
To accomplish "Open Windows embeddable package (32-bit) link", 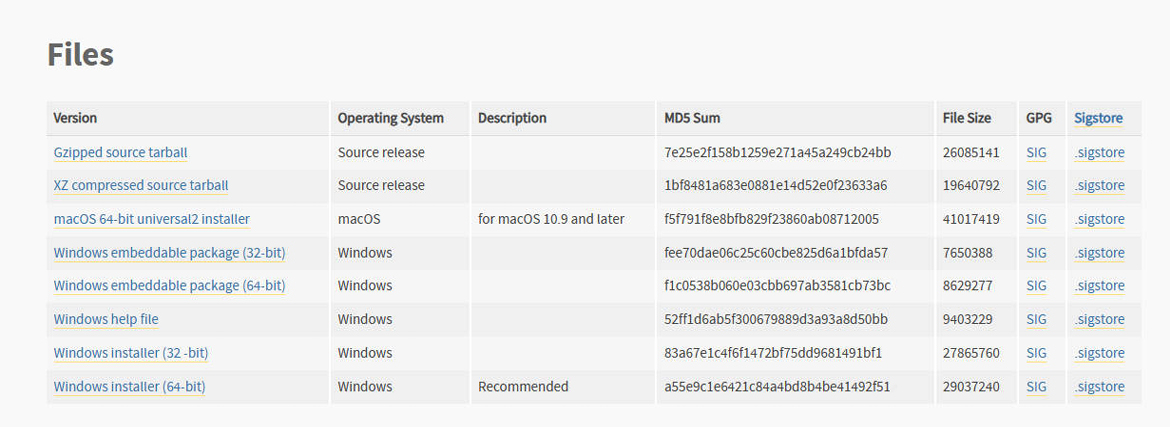I will [x=169, y=252].
